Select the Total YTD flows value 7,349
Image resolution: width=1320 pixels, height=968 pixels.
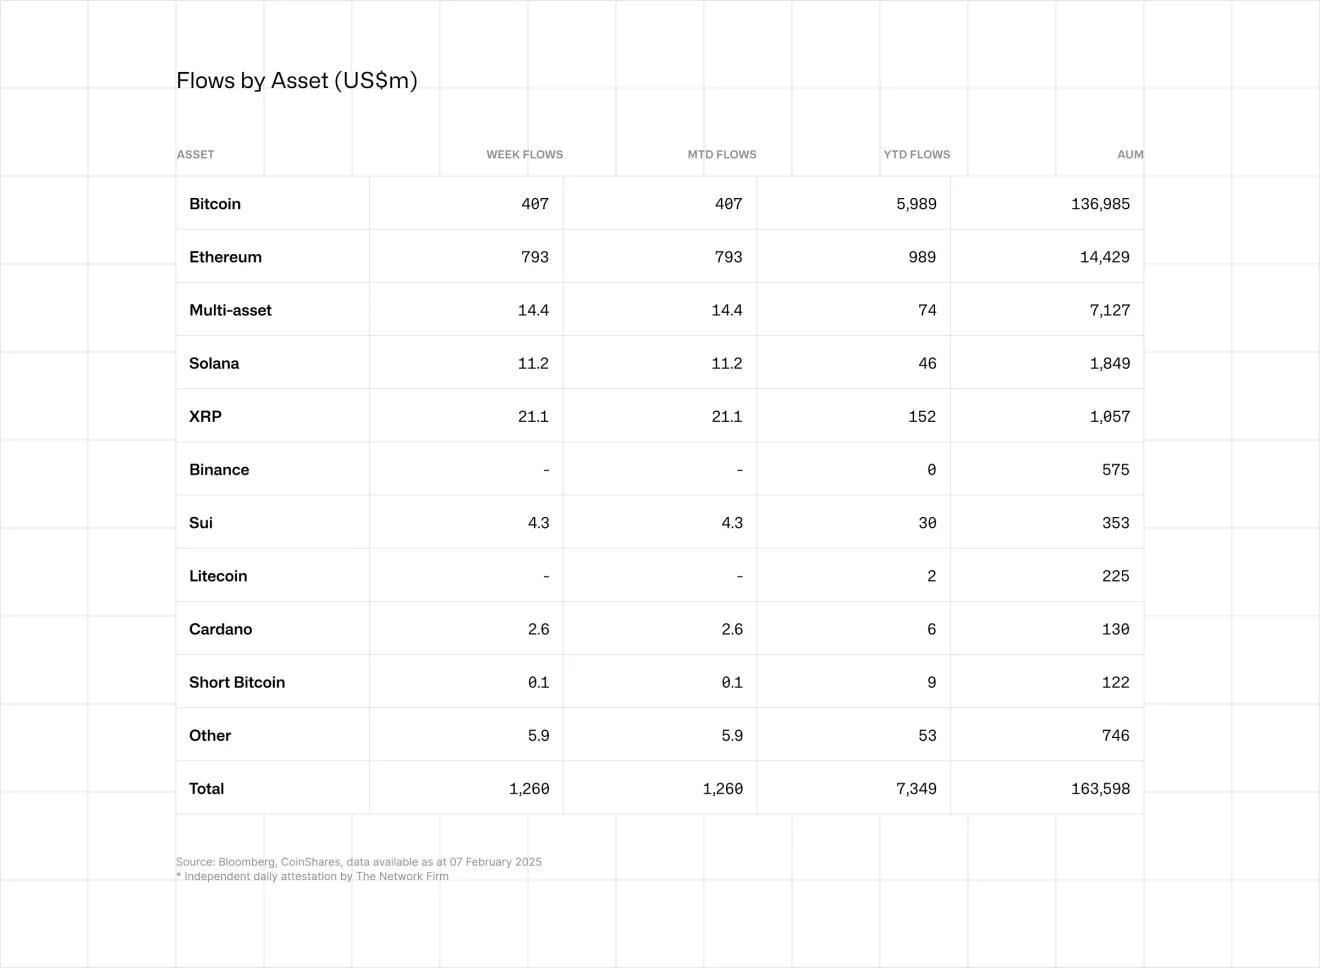(x=916, y=789)
